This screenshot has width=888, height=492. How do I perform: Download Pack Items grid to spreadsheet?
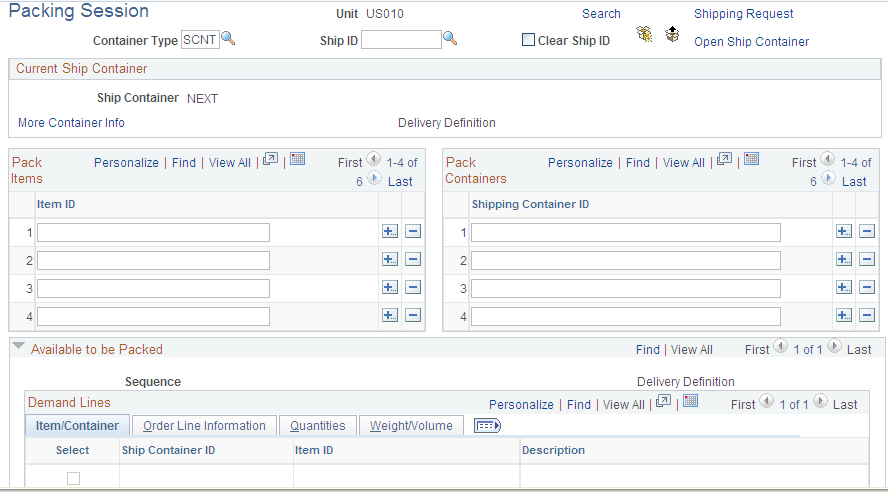coord(298,159)
